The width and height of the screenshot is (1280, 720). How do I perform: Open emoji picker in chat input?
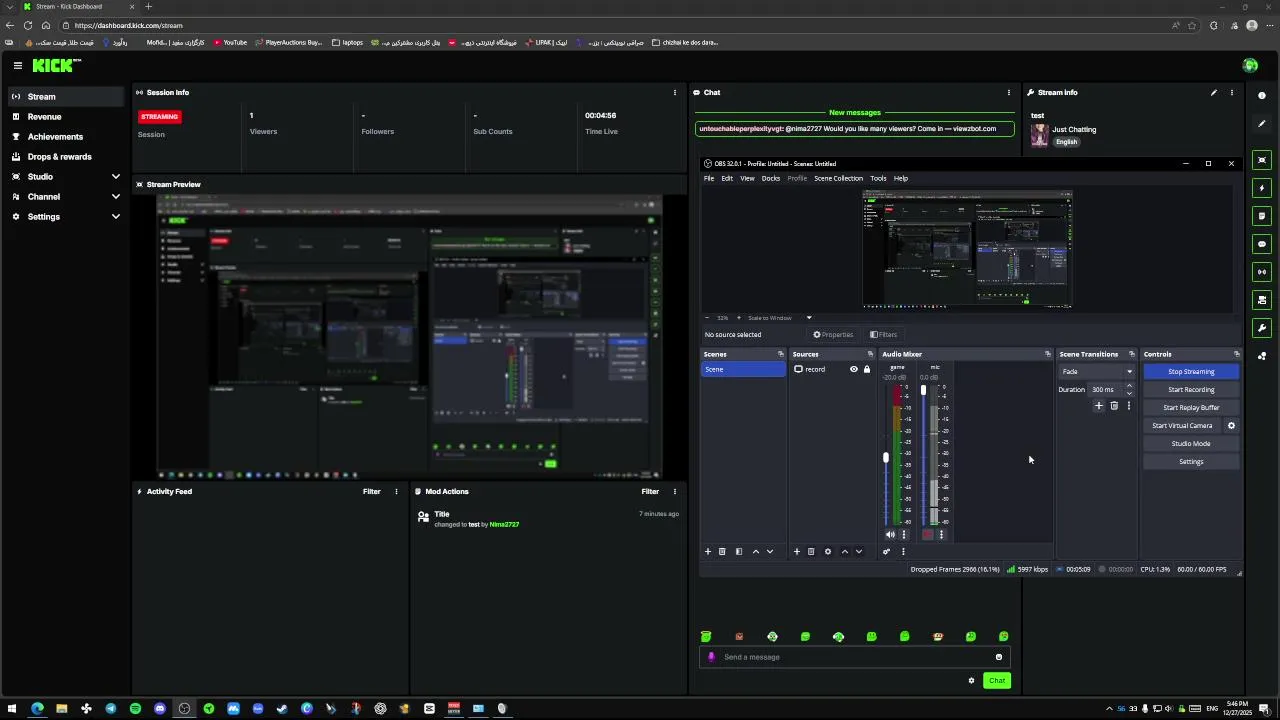(x=998, y=657)
